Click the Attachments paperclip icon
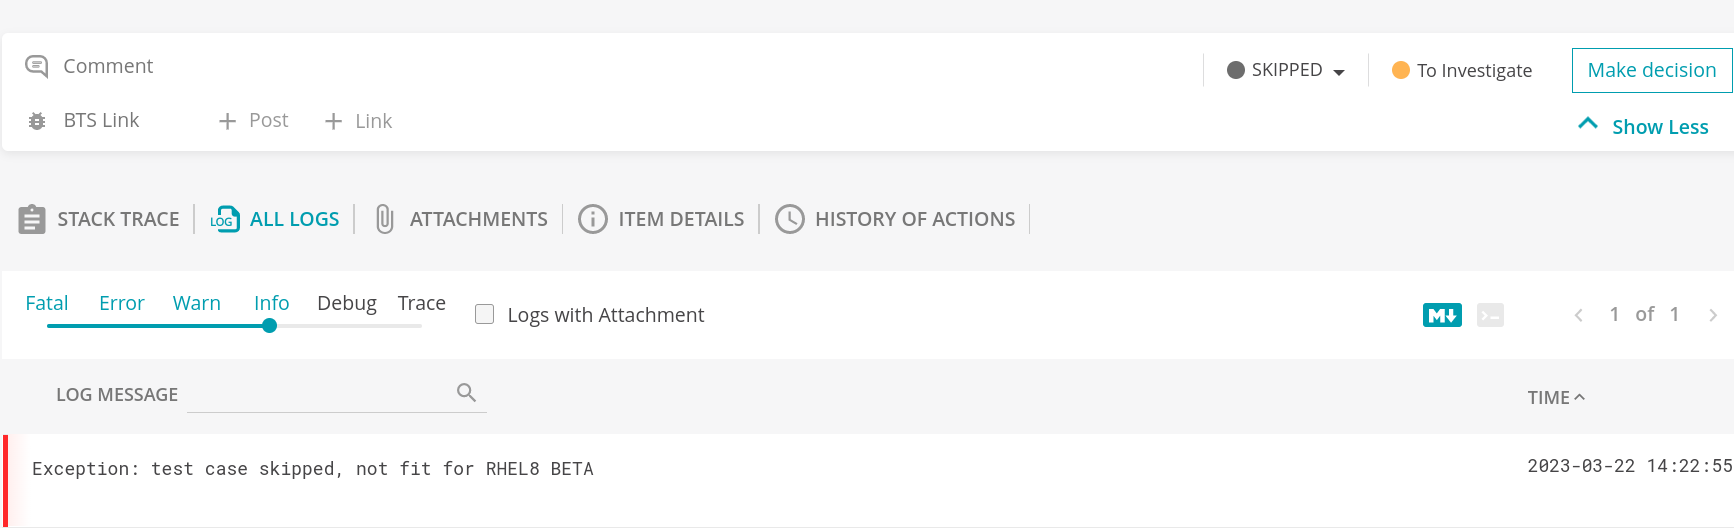 385,219
